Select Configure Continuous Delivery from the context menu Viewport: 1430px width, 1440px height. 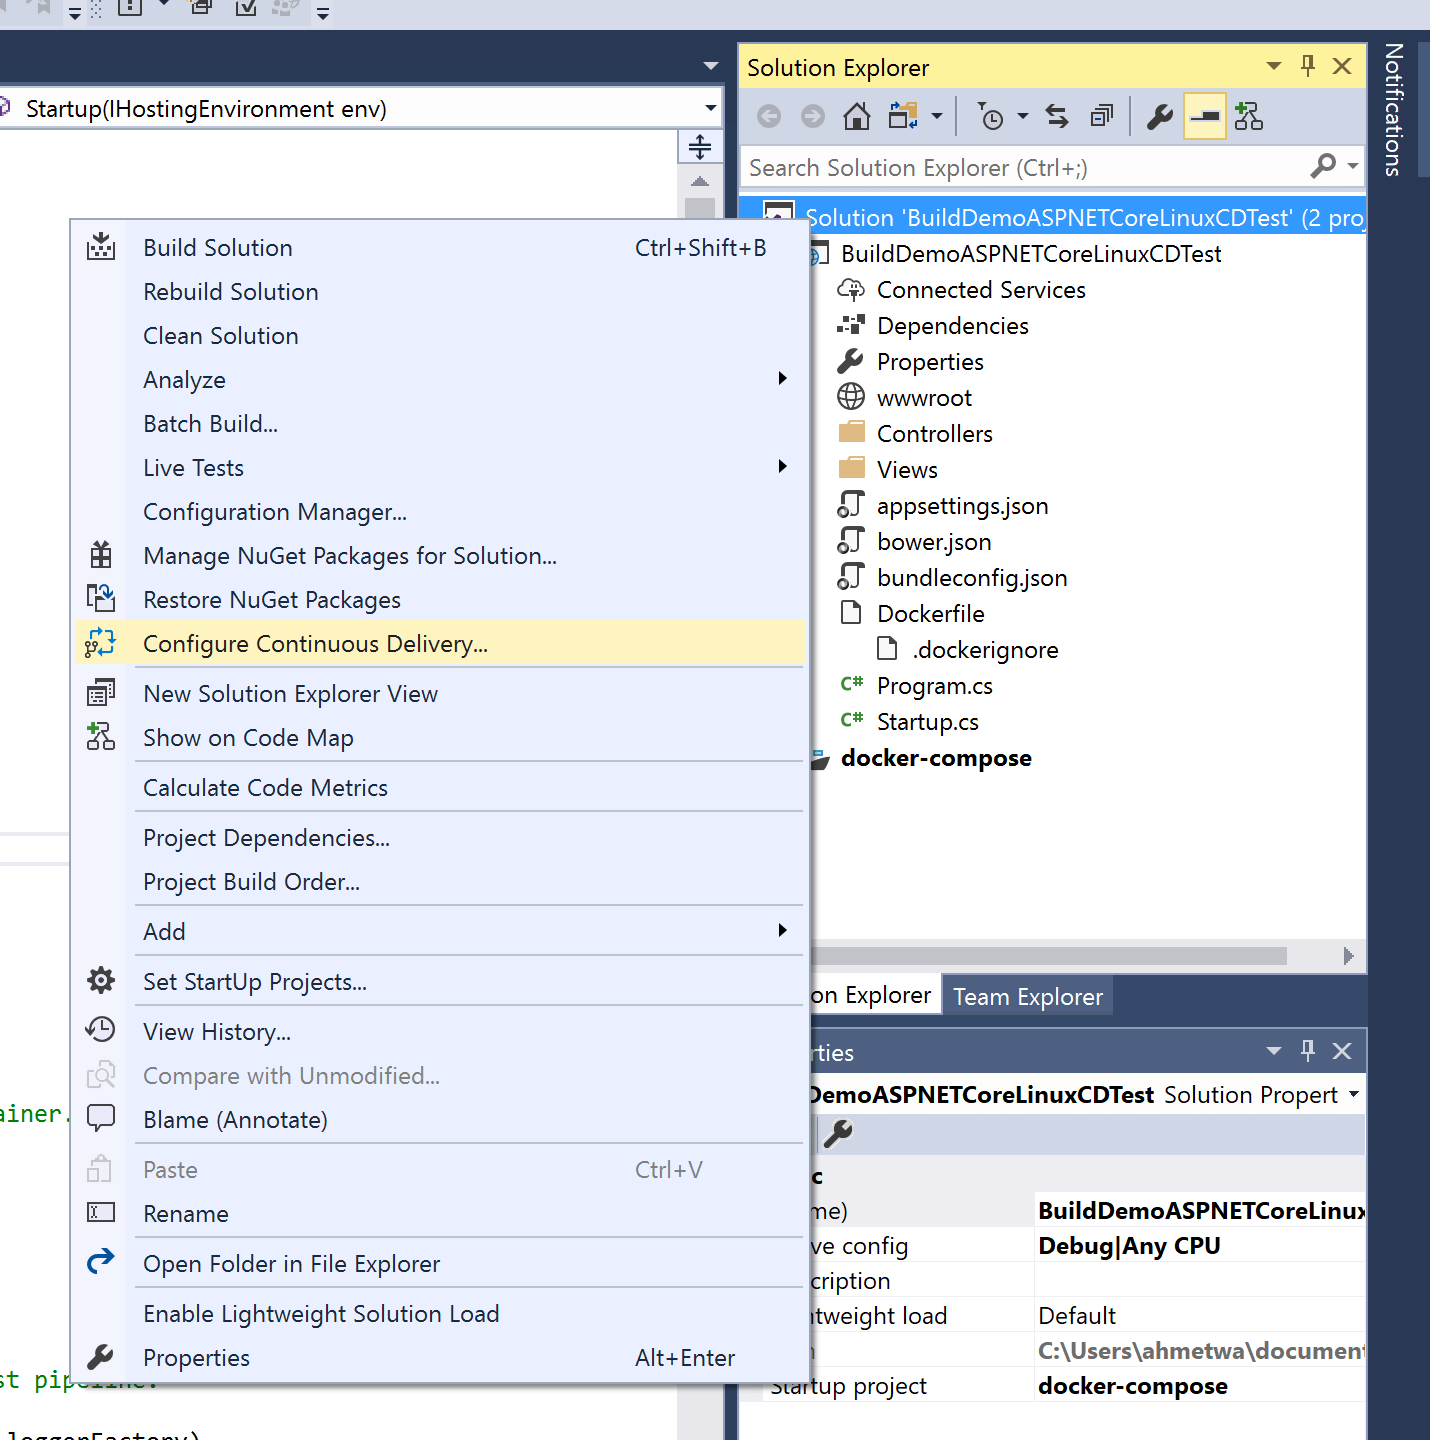tap(316, 644)
